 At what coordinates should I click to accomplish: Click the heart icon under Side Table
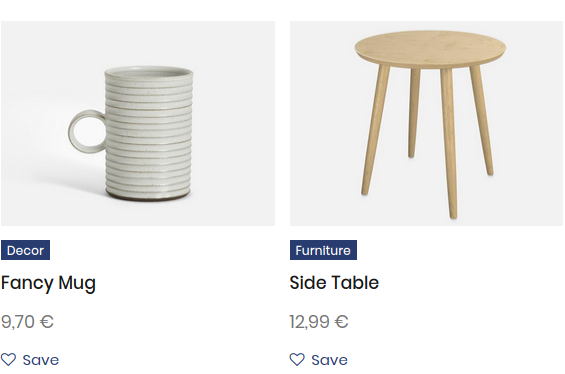tap(297, 360)
